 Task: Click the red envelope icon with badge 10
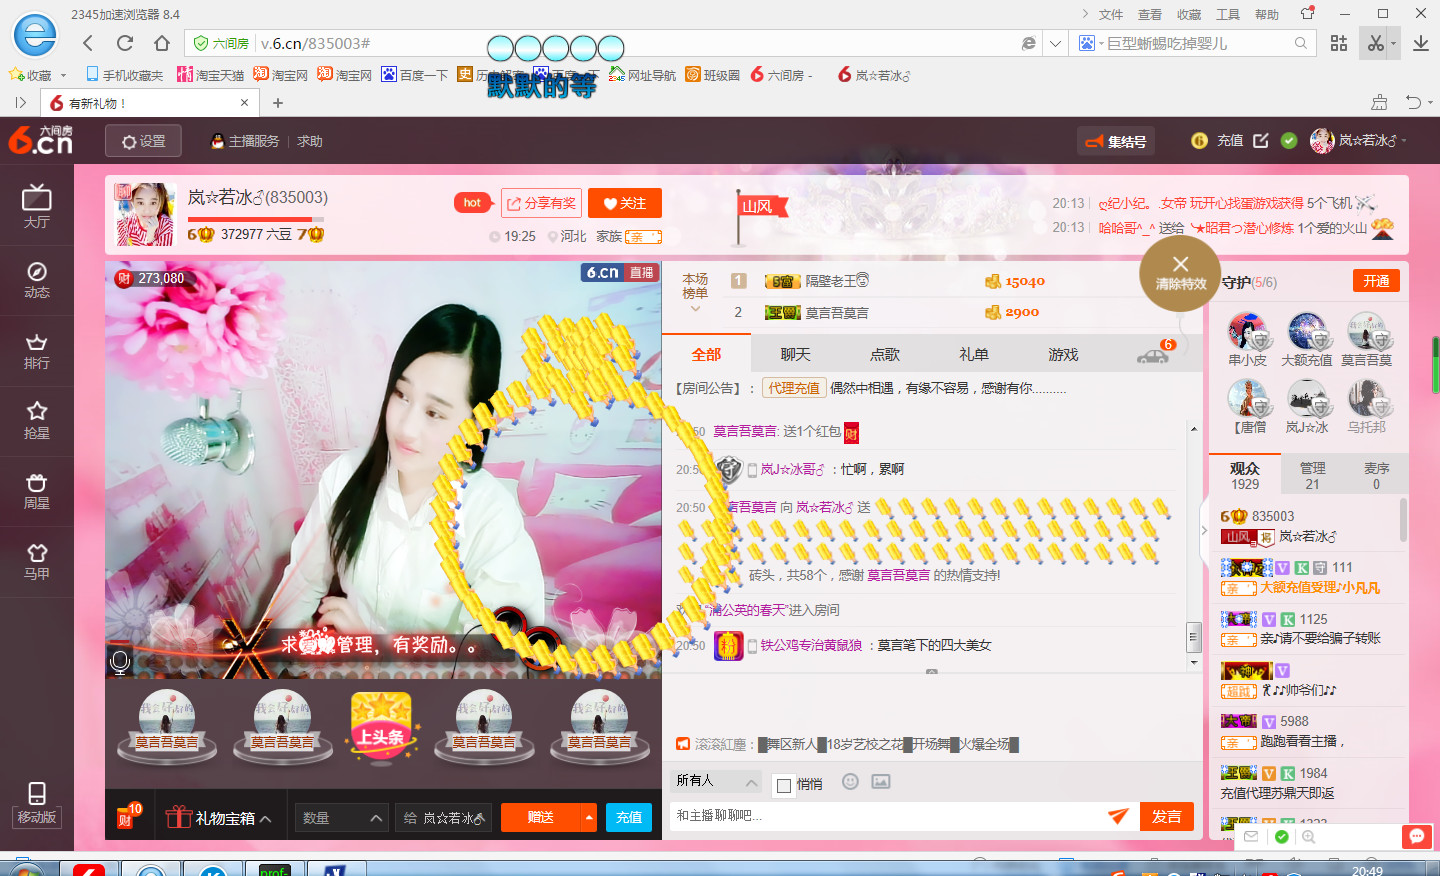click(128, 815)
